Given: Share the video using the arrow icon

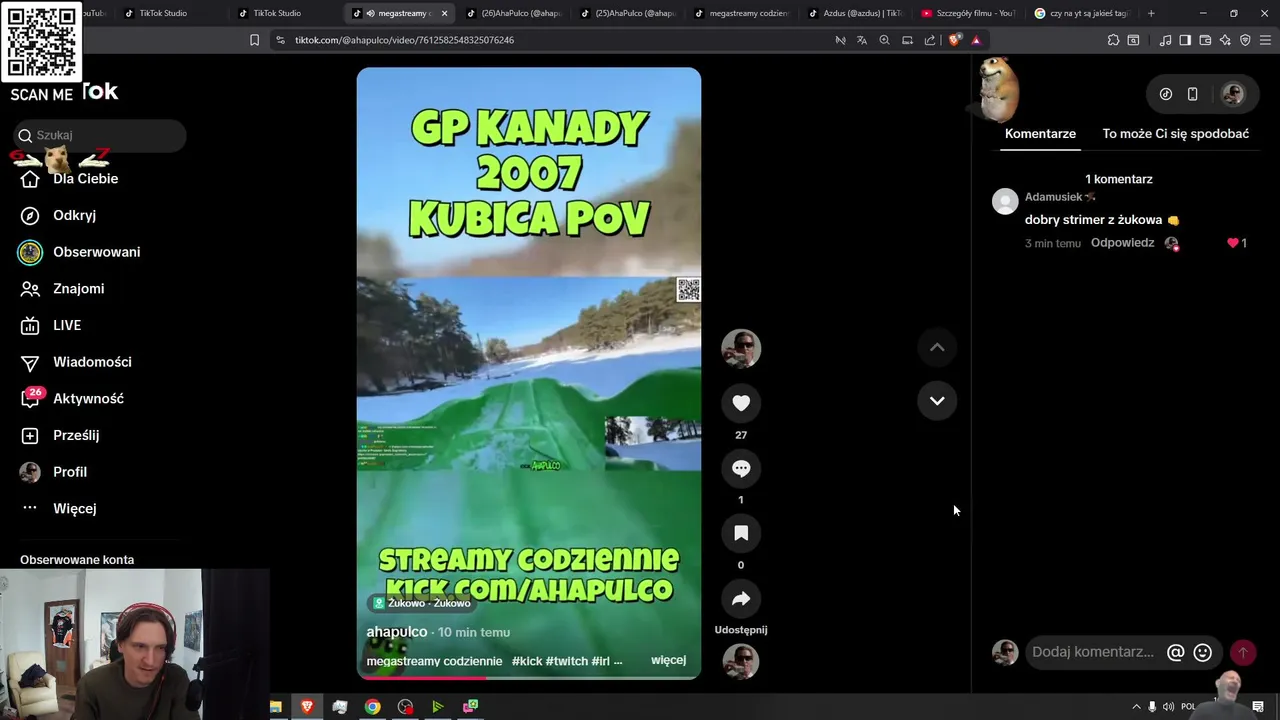Looking at the screenshot, I should (741, 599).
